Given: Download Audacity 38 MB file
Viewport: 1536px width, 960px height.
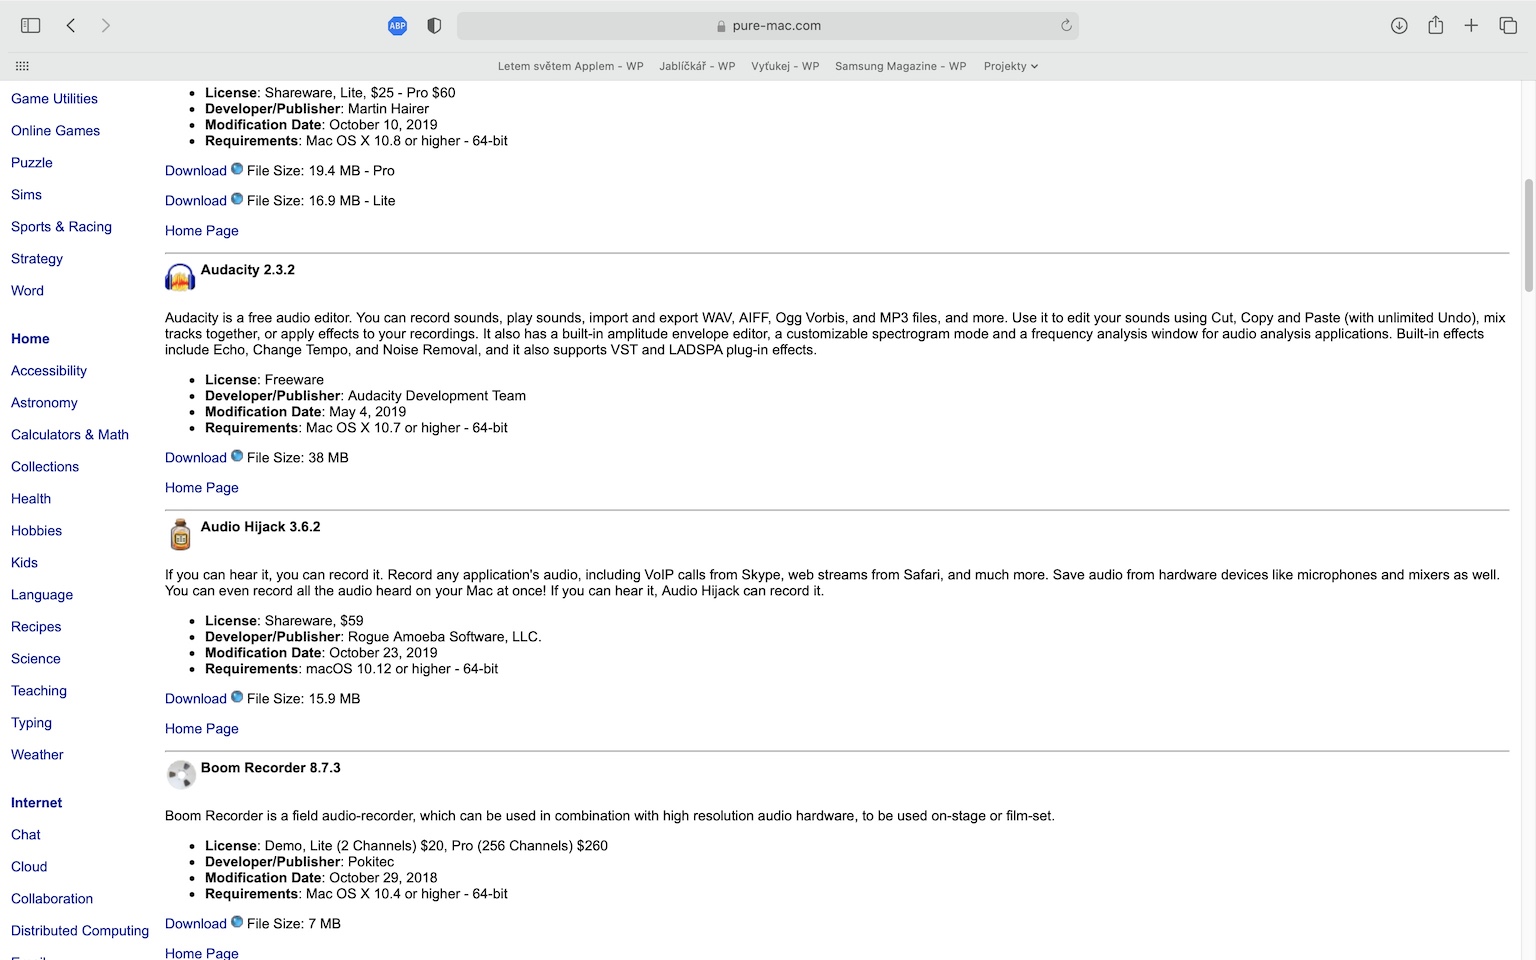Looking at the screenshot, I should click(196, 458).
